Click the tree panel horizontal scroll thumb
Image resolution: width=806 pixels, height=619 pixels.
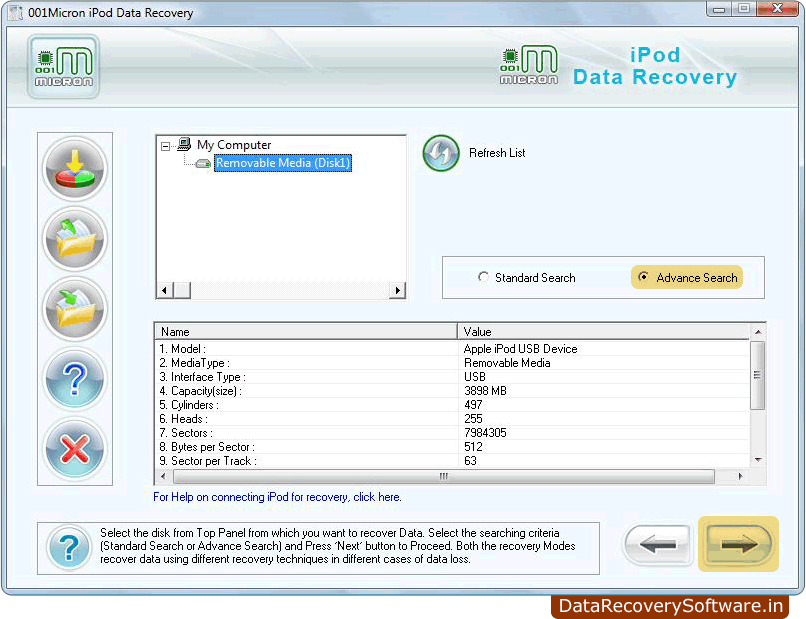click(182, 290)
